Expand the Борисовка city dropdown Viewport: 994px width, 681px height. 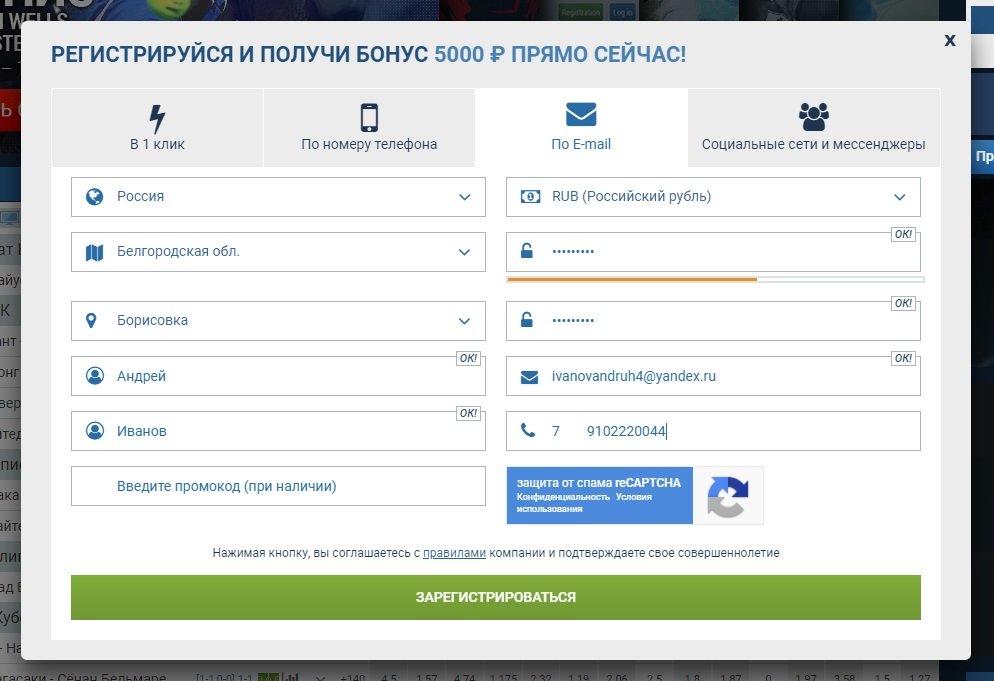click(278, 321)
